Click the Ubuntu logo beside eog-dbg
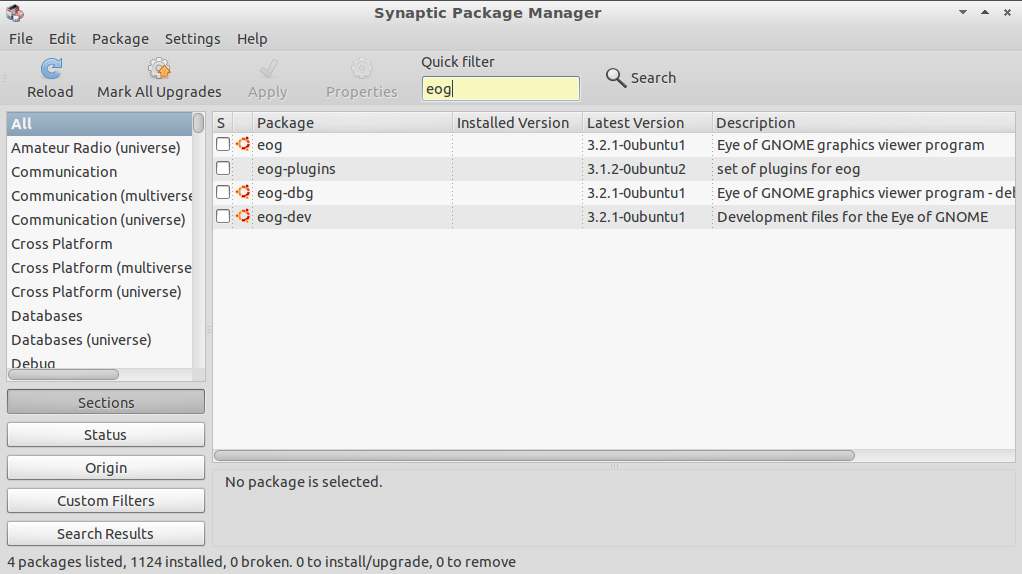This screenshot has width=1022, height=574. tap(243, 192)
